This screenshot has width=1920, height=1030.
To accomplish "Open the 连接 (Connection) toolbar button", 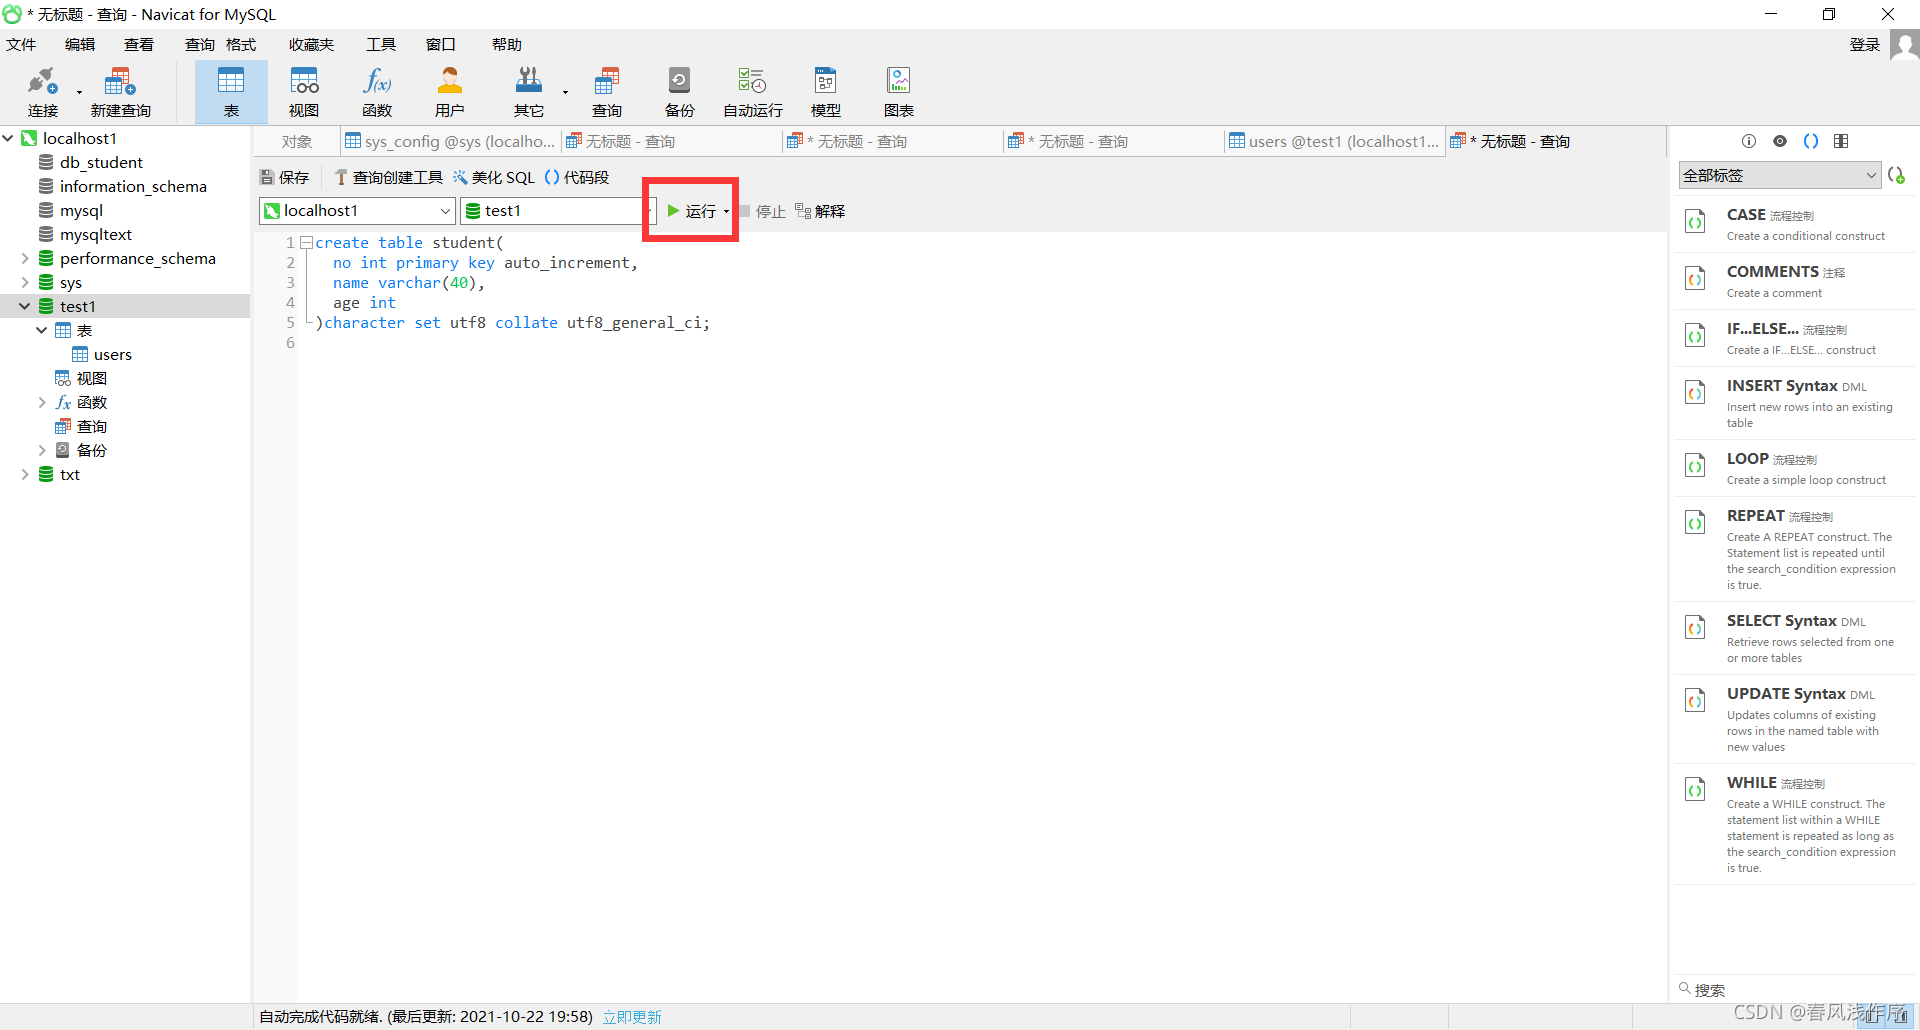I will point(43,92).
